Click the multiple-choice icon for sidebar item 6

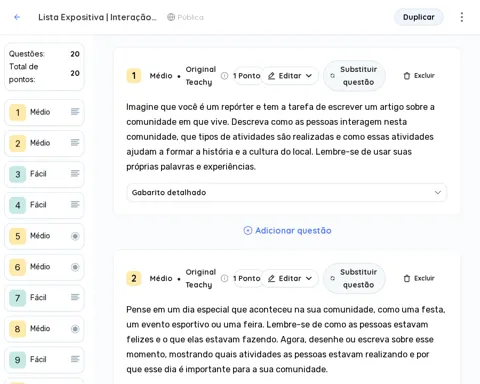point(75,267)
